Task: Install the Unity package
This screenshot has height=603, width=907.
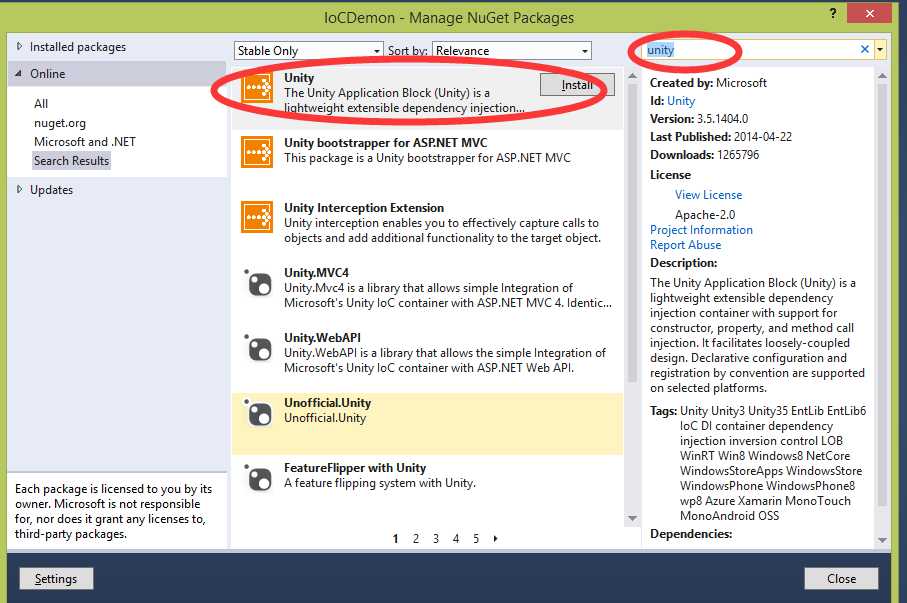Action: pos(577,85)
